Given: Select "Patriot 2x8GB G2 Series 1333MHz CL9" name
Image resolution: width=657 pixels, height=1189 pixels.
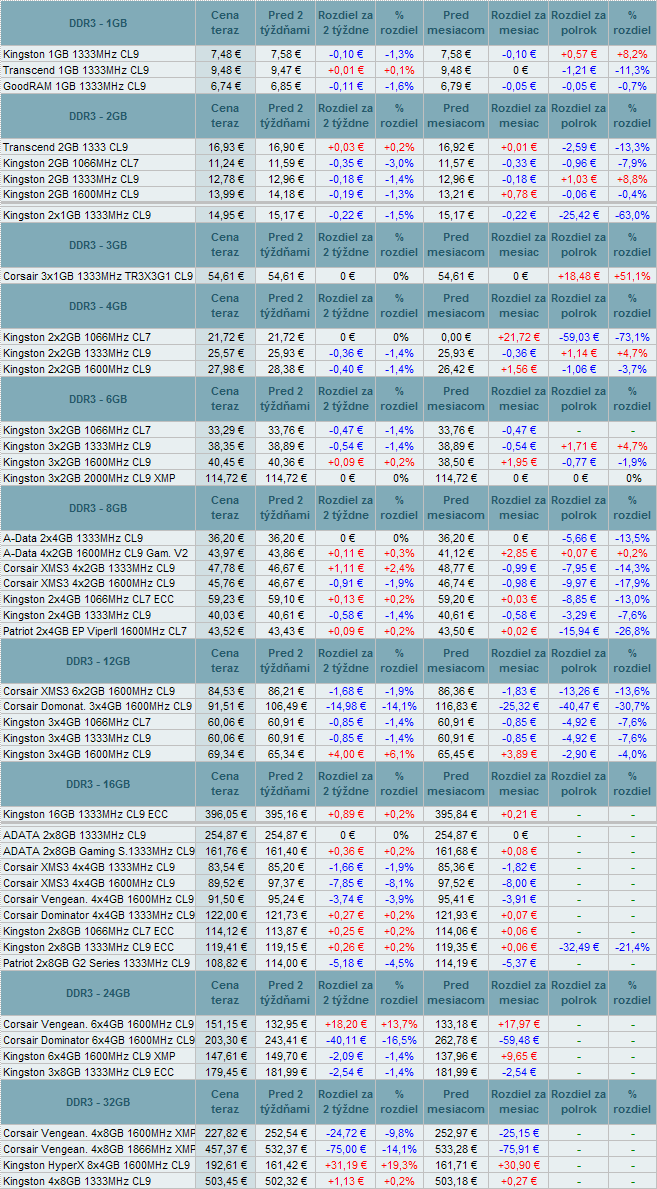Looking at the screenshot, I should pos(96,964).
